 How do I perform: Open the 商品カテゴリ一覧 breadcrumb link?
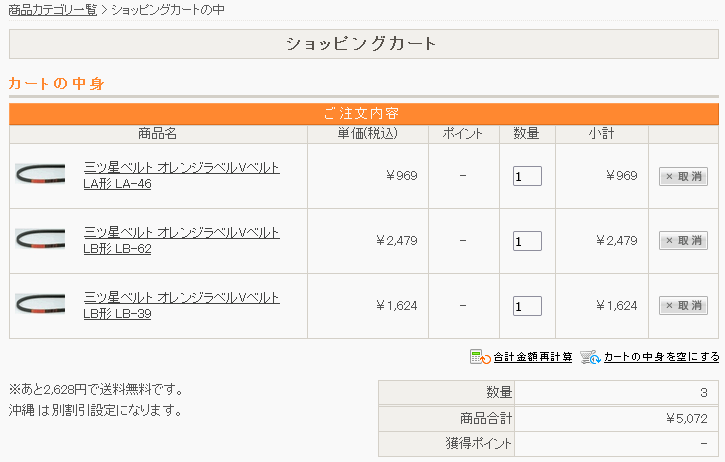52,10
